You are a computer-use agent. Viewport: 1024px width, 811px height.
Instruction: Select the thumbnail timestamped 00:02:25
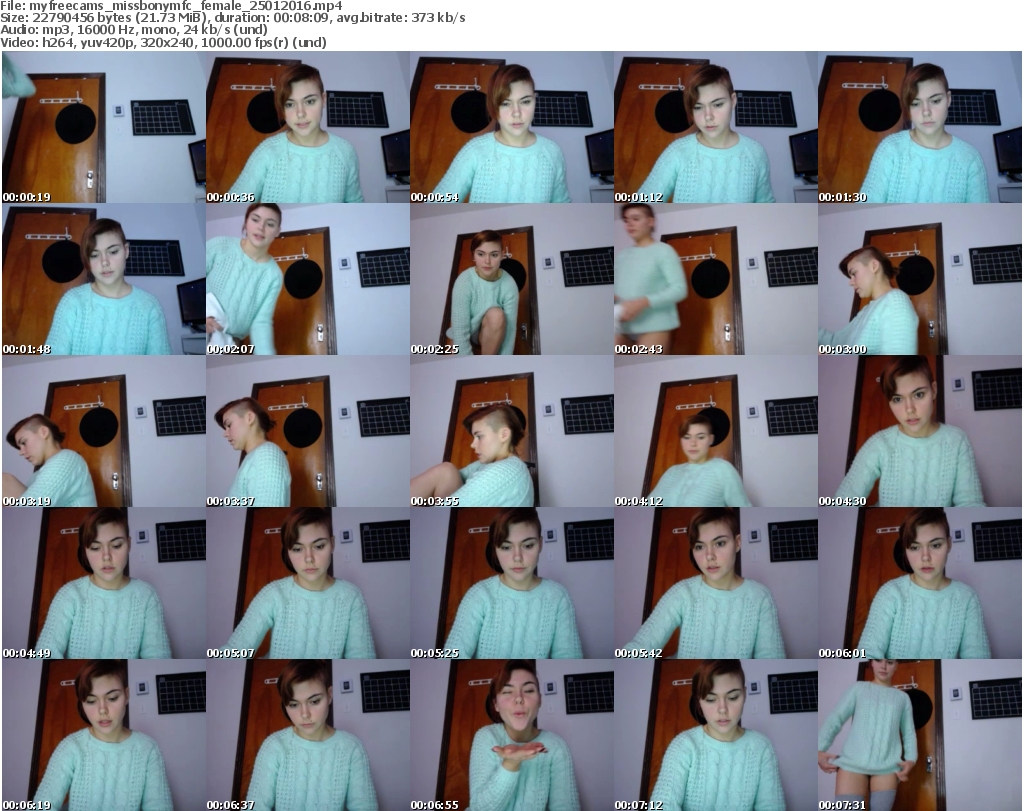511,279
